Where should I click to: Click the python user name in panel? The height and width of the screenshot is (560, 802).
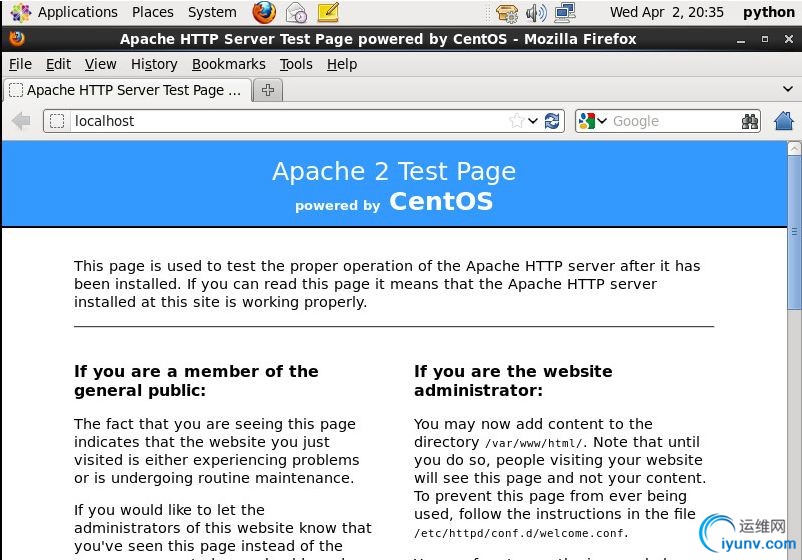(768, 12)
